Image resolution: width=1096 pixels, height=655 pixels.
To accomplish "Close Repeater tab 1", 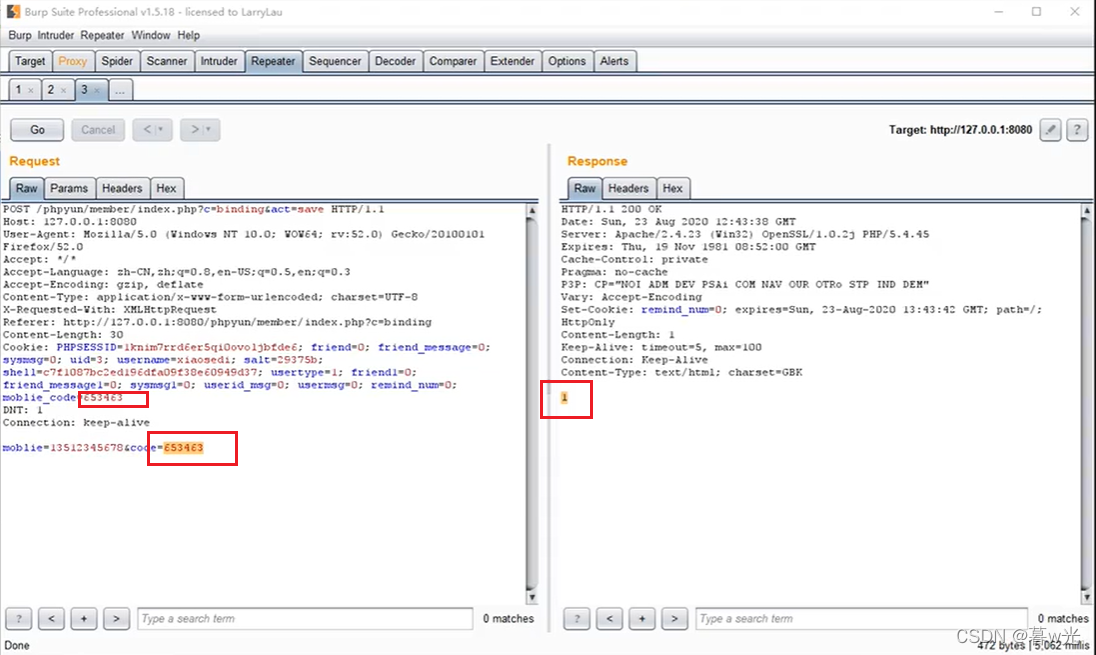I will point(31,90).
